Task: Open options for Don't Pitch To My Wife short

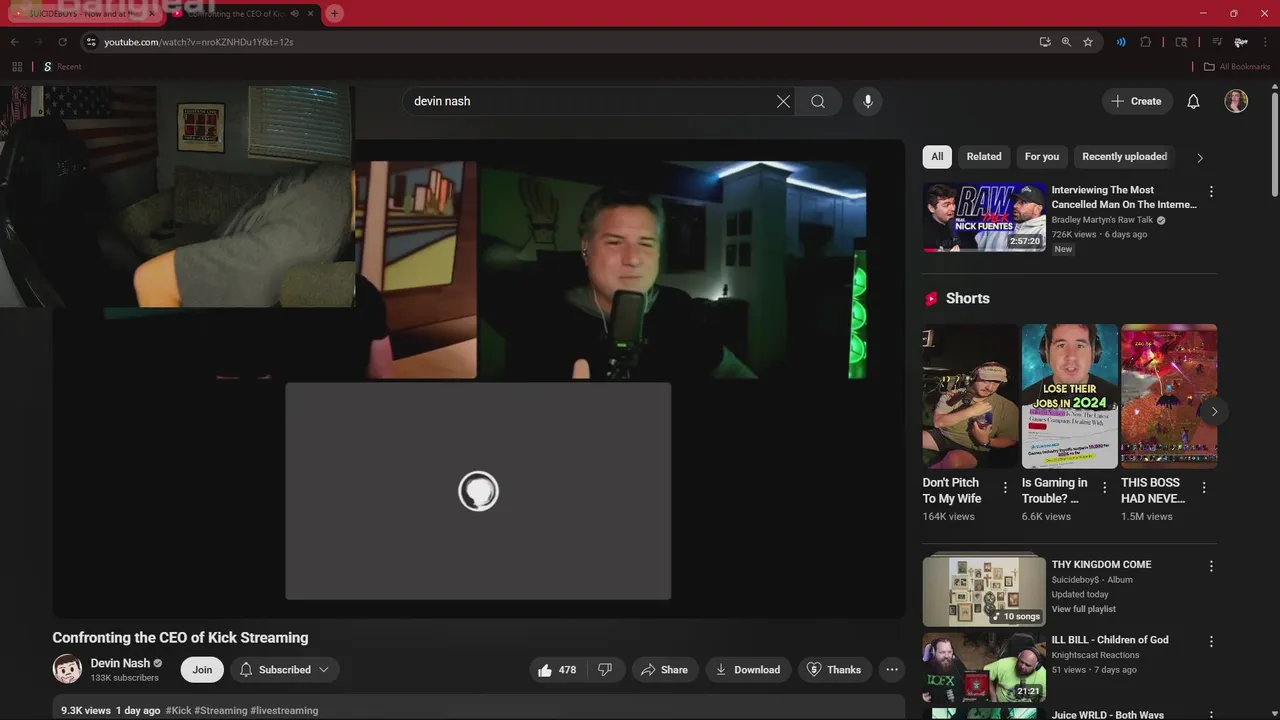Action: [x=1005, y=487]
